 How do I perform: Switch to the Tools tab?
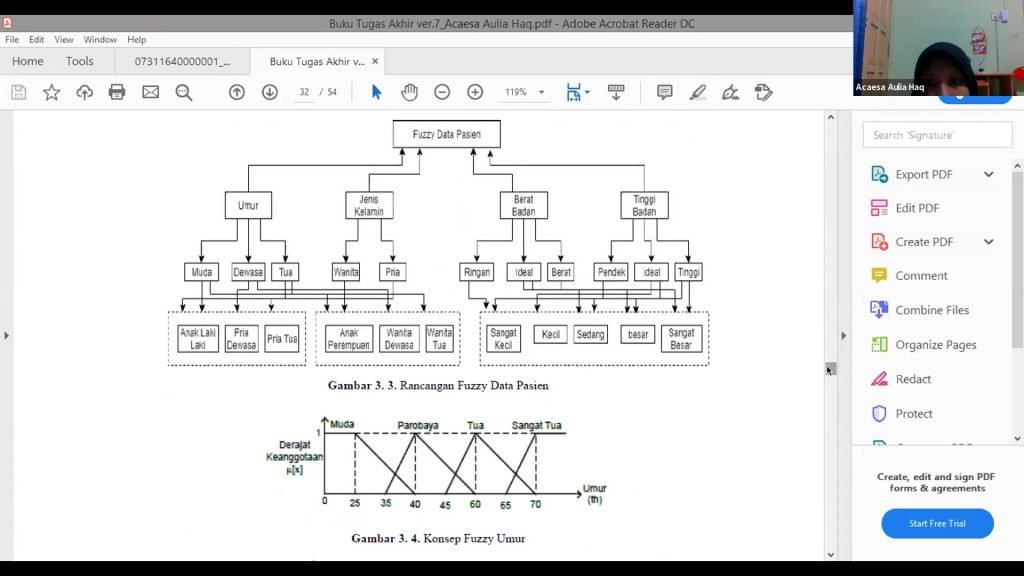point(80,61)
